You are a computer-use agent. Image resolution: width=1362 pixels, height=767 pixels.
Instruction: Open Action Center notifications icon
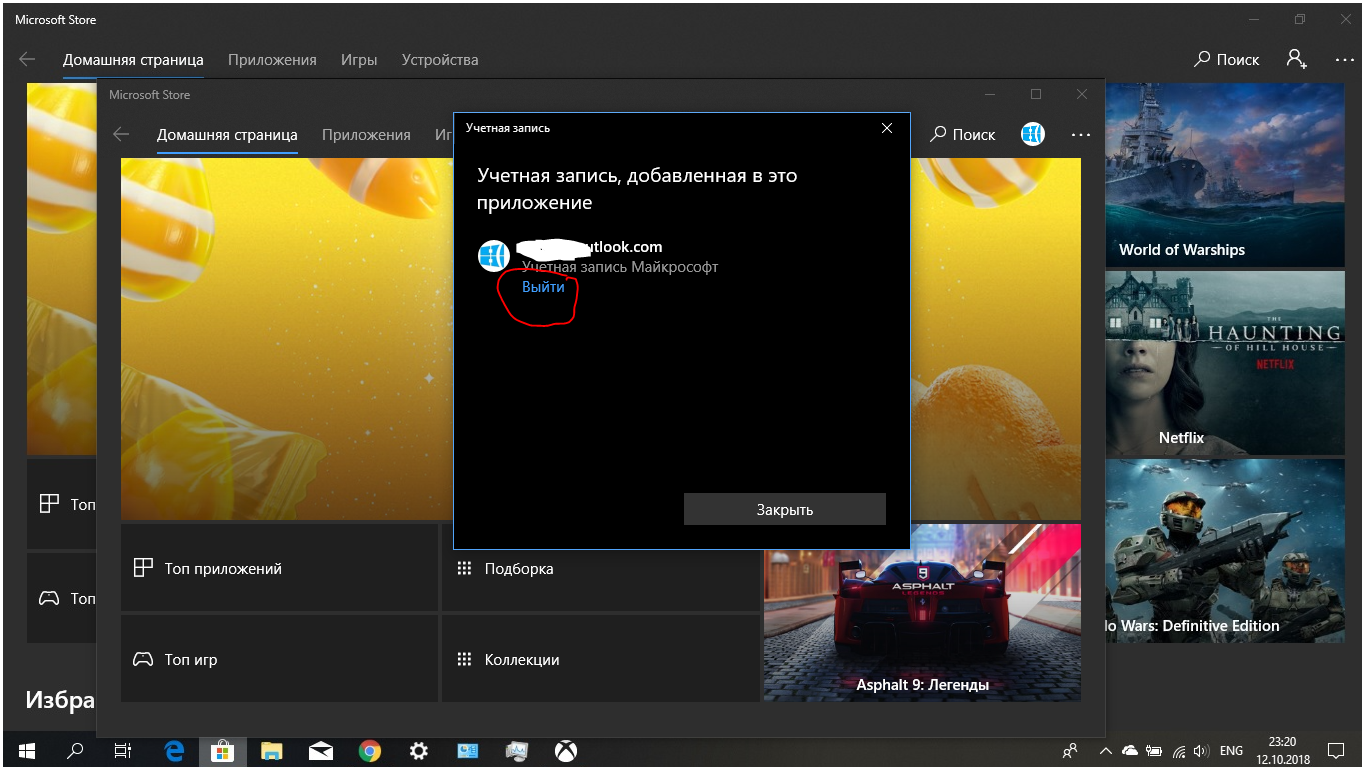pos(1336,750)
